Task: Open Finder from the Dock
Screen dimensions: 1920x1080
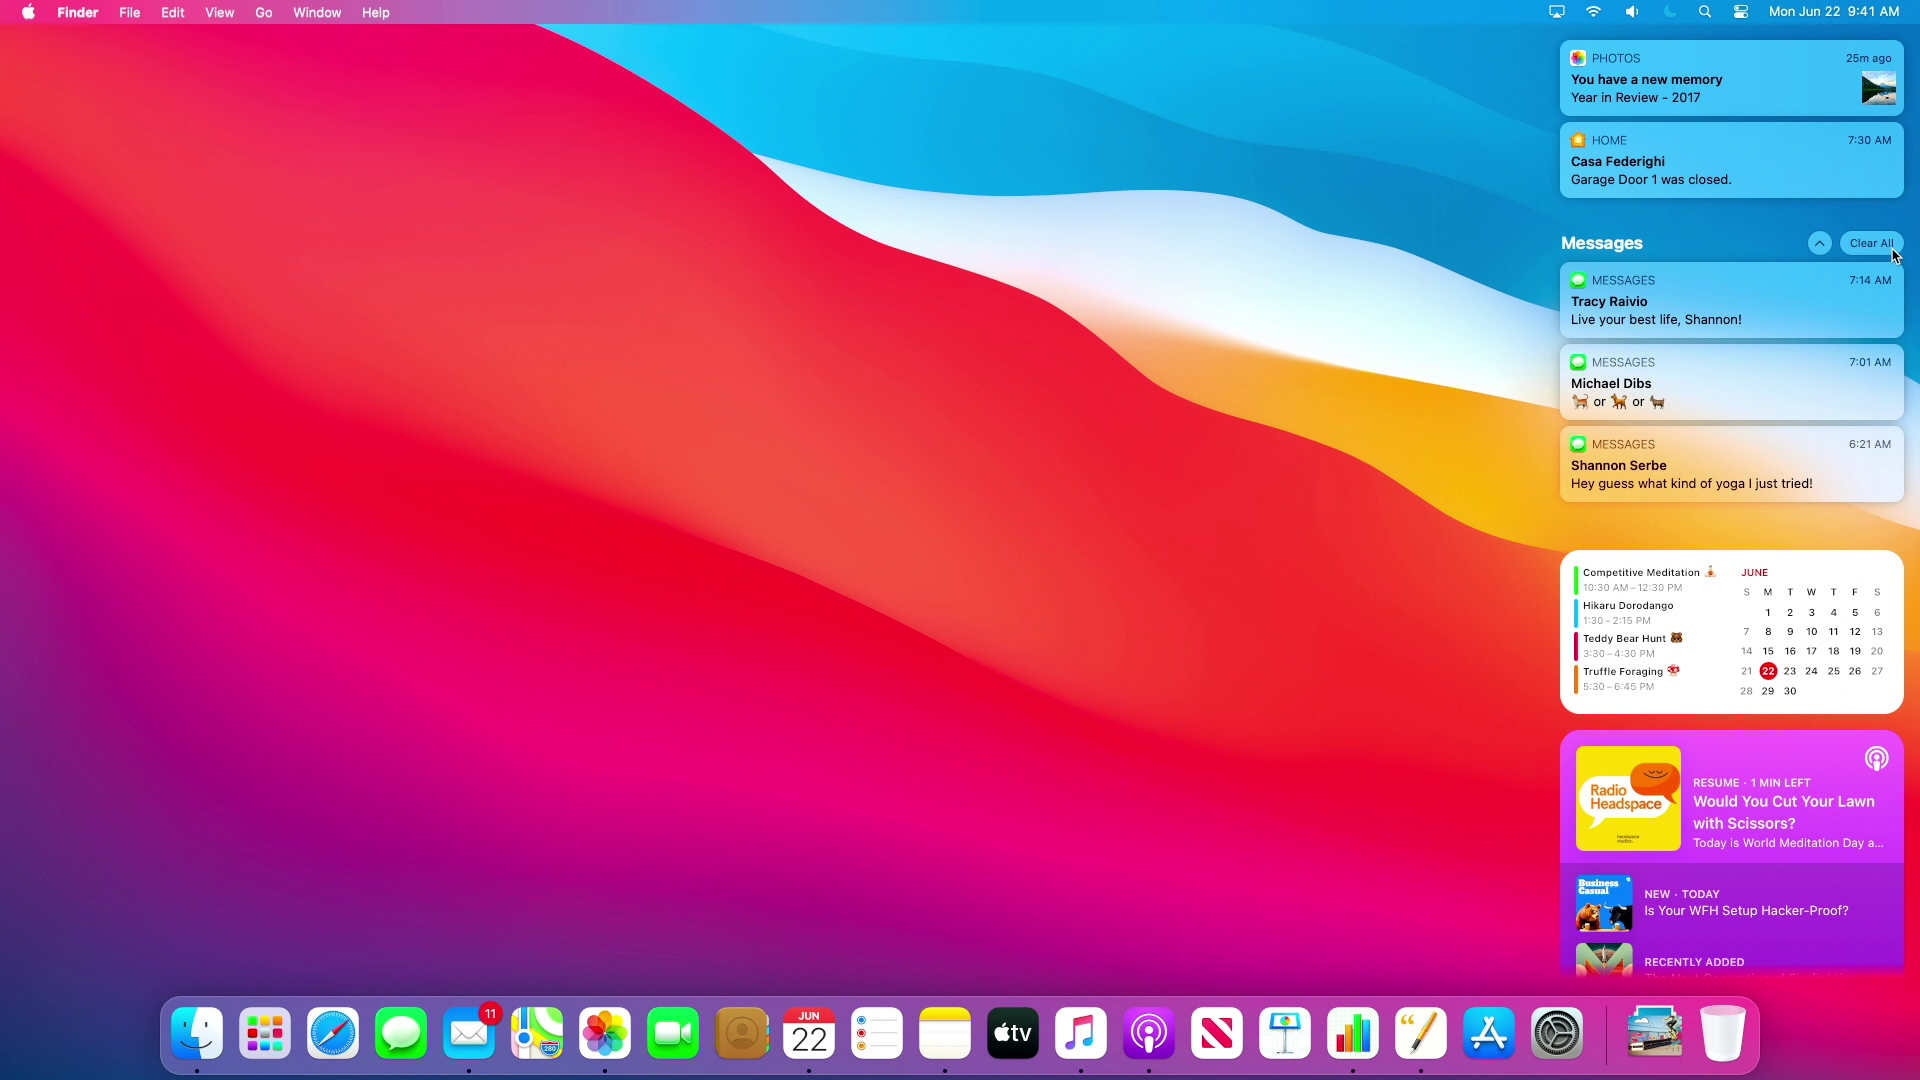Action: 197,1033
